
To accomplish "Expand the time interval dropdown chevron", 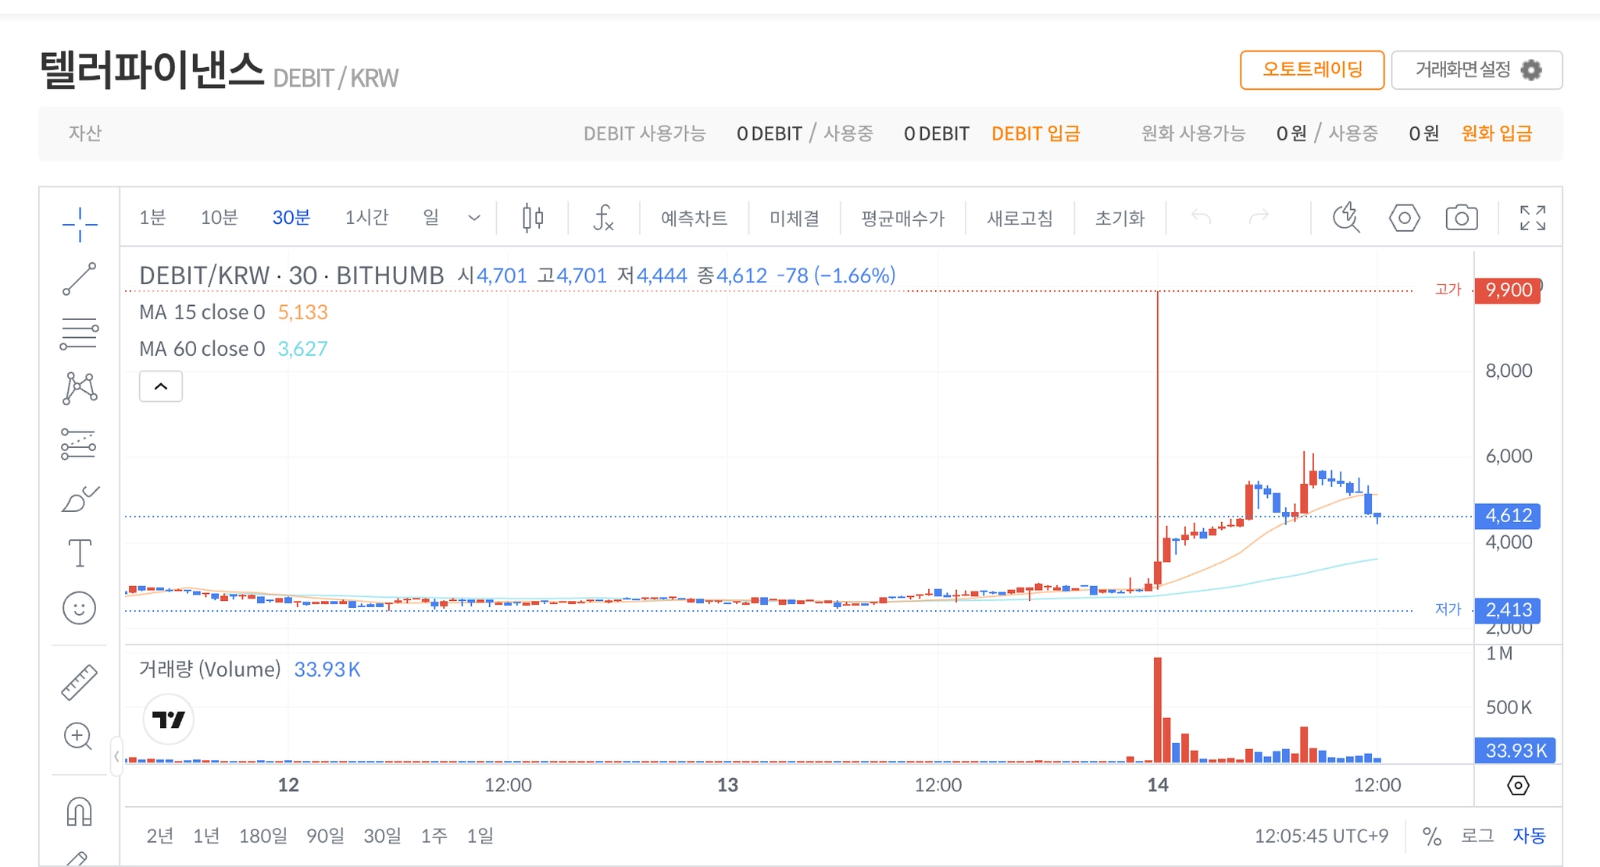I will click(474, 218).
